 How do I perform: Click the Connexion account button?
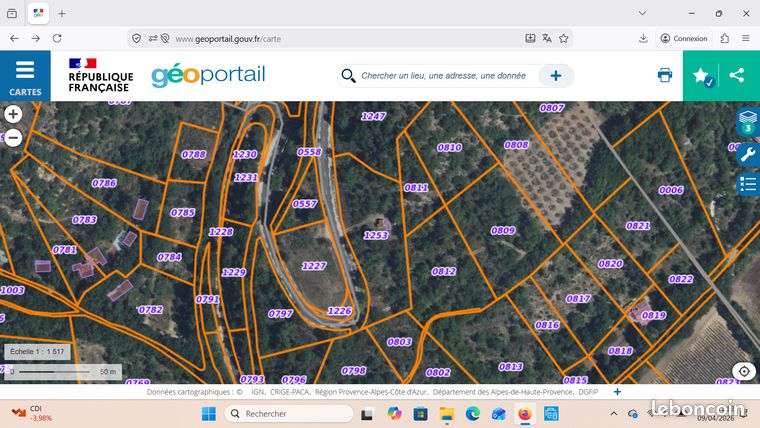(x=684, y=38)
